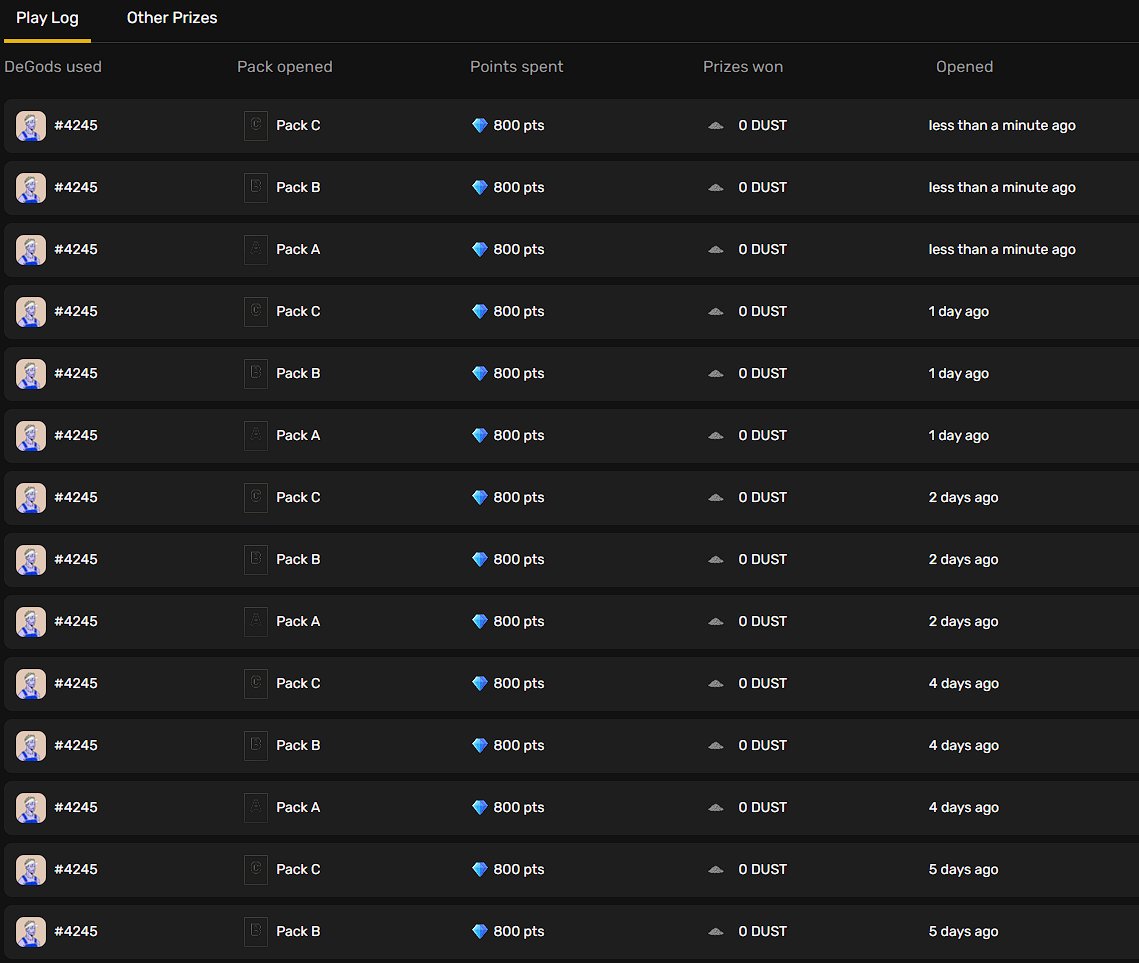
Task: Click DeGod avatar in Pack C row from less than a minute ago
Action: [x=31, y=126]
